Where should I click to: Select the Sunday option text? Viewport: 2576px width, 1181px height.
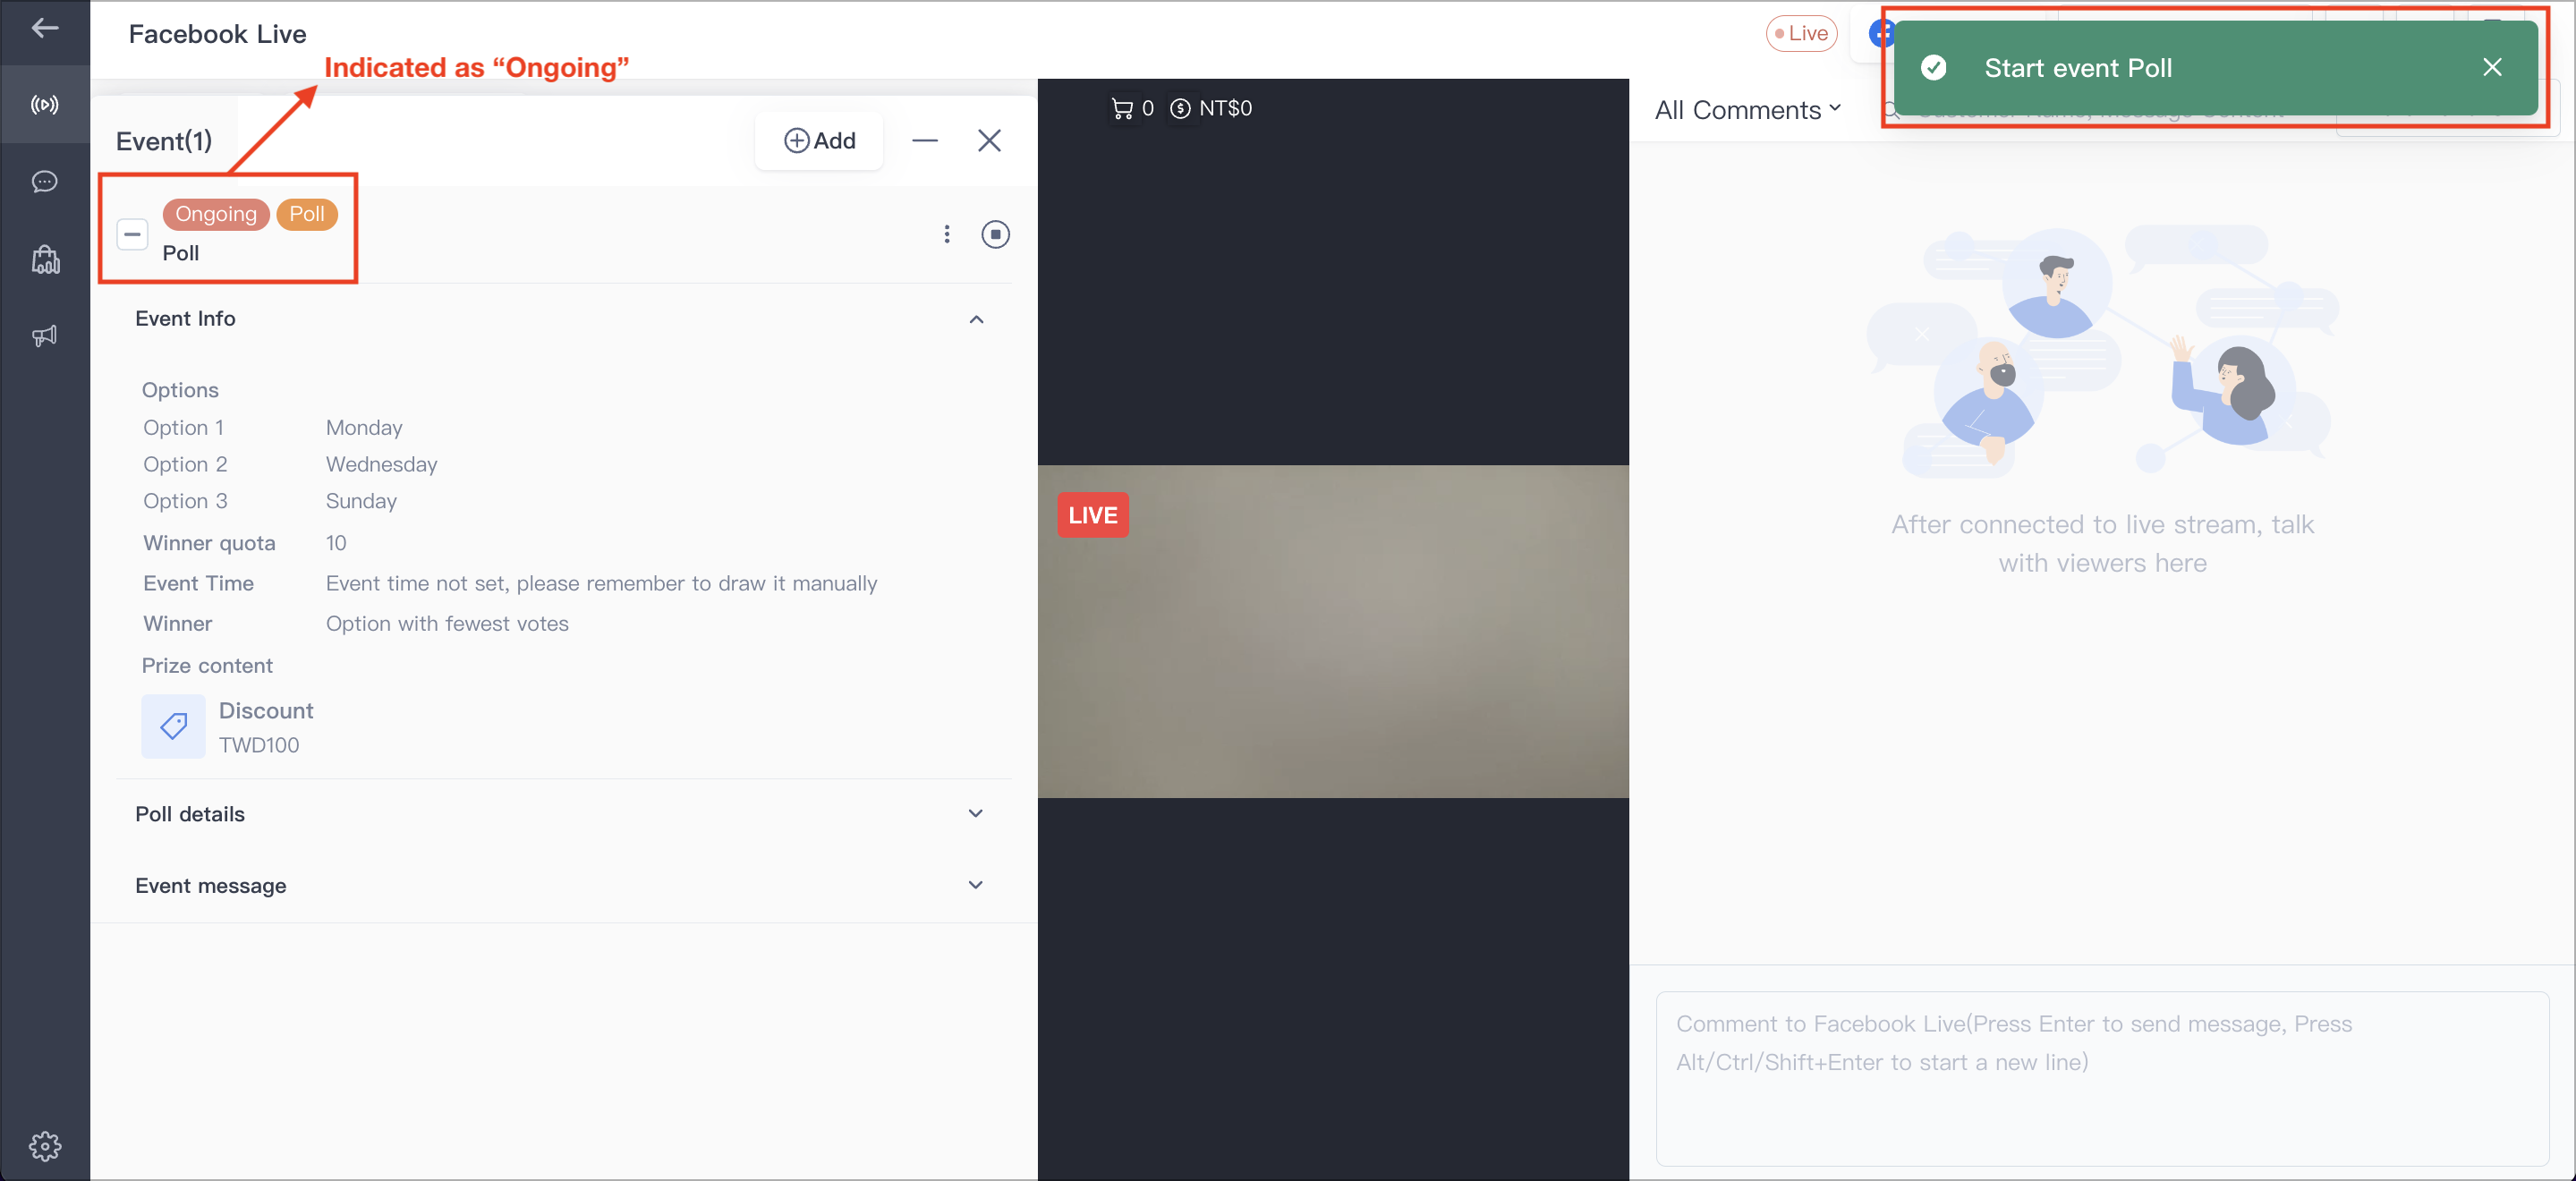tap(361, 501)
